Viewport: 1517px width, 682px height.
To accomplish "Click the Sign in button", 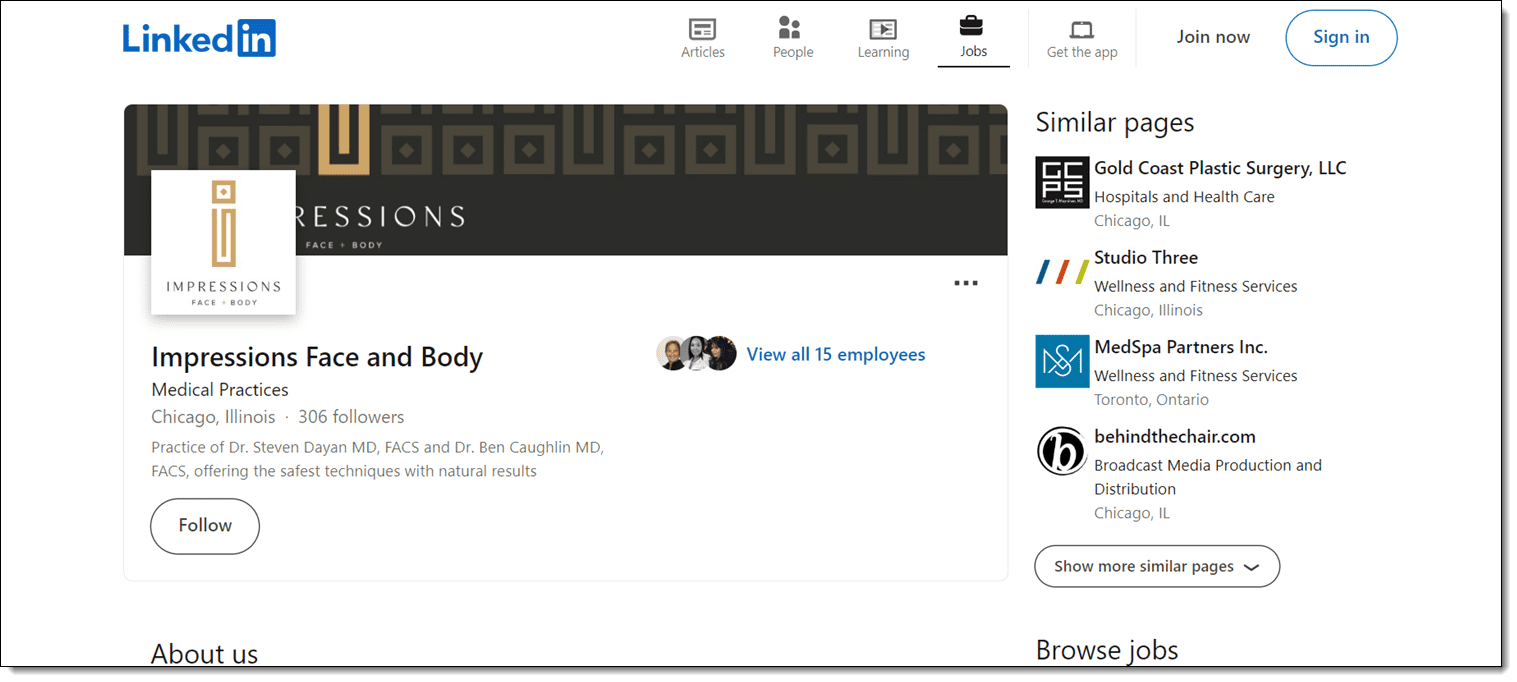I will coord(1340,38).
